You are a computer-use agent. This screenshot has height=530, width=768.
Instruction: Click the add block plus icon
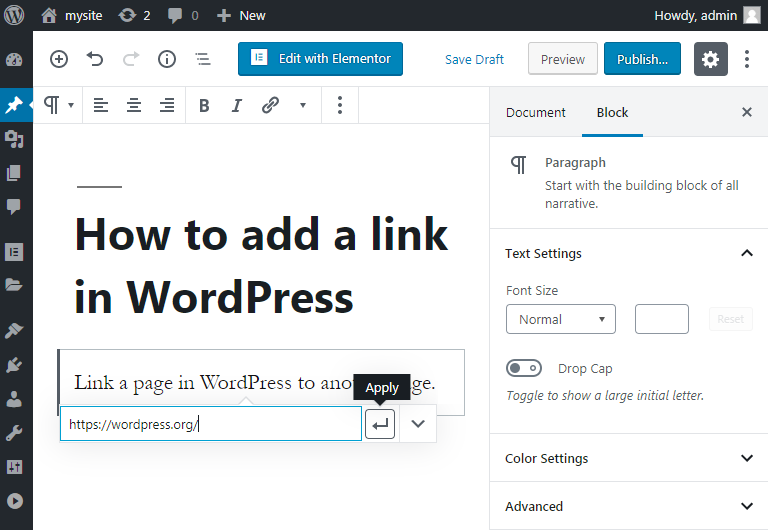(59, 59)
